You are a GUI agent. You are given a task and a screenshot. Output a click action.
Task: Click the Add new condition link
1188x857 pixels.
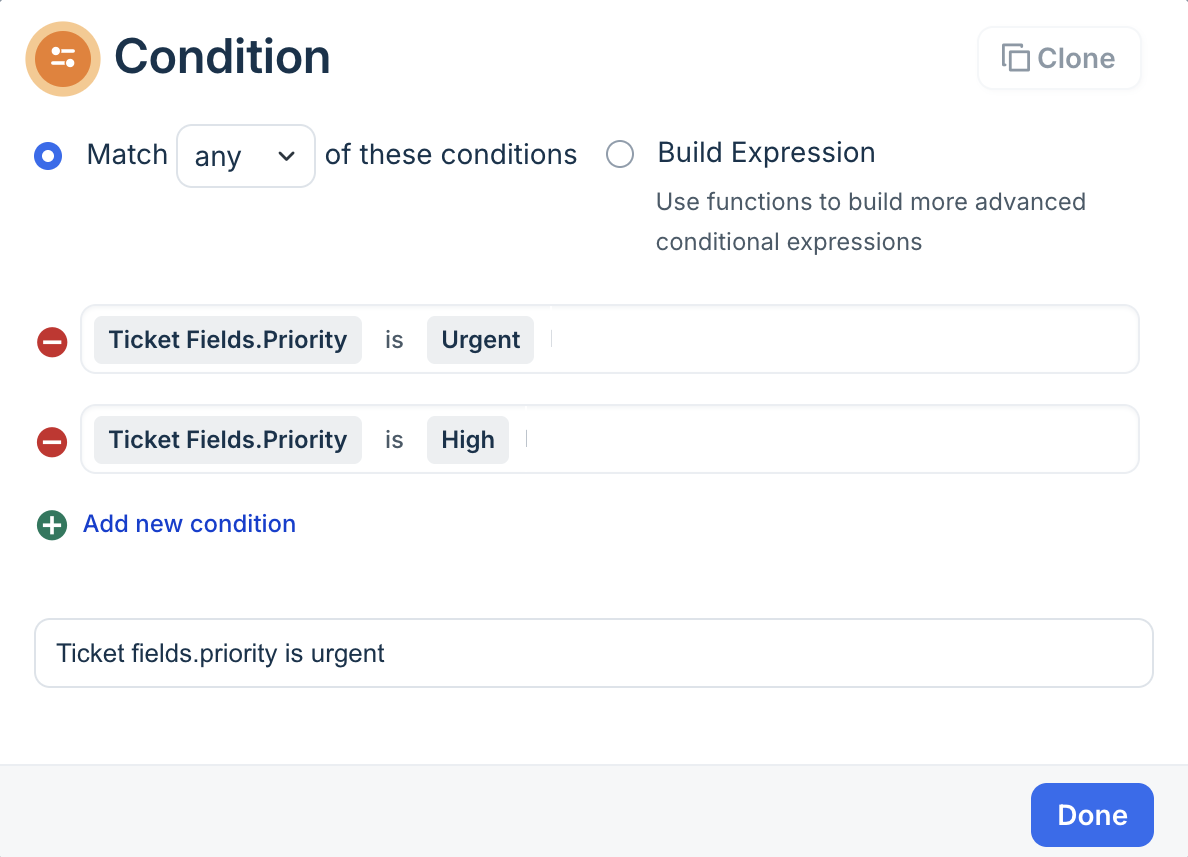[x=189, y=524]
